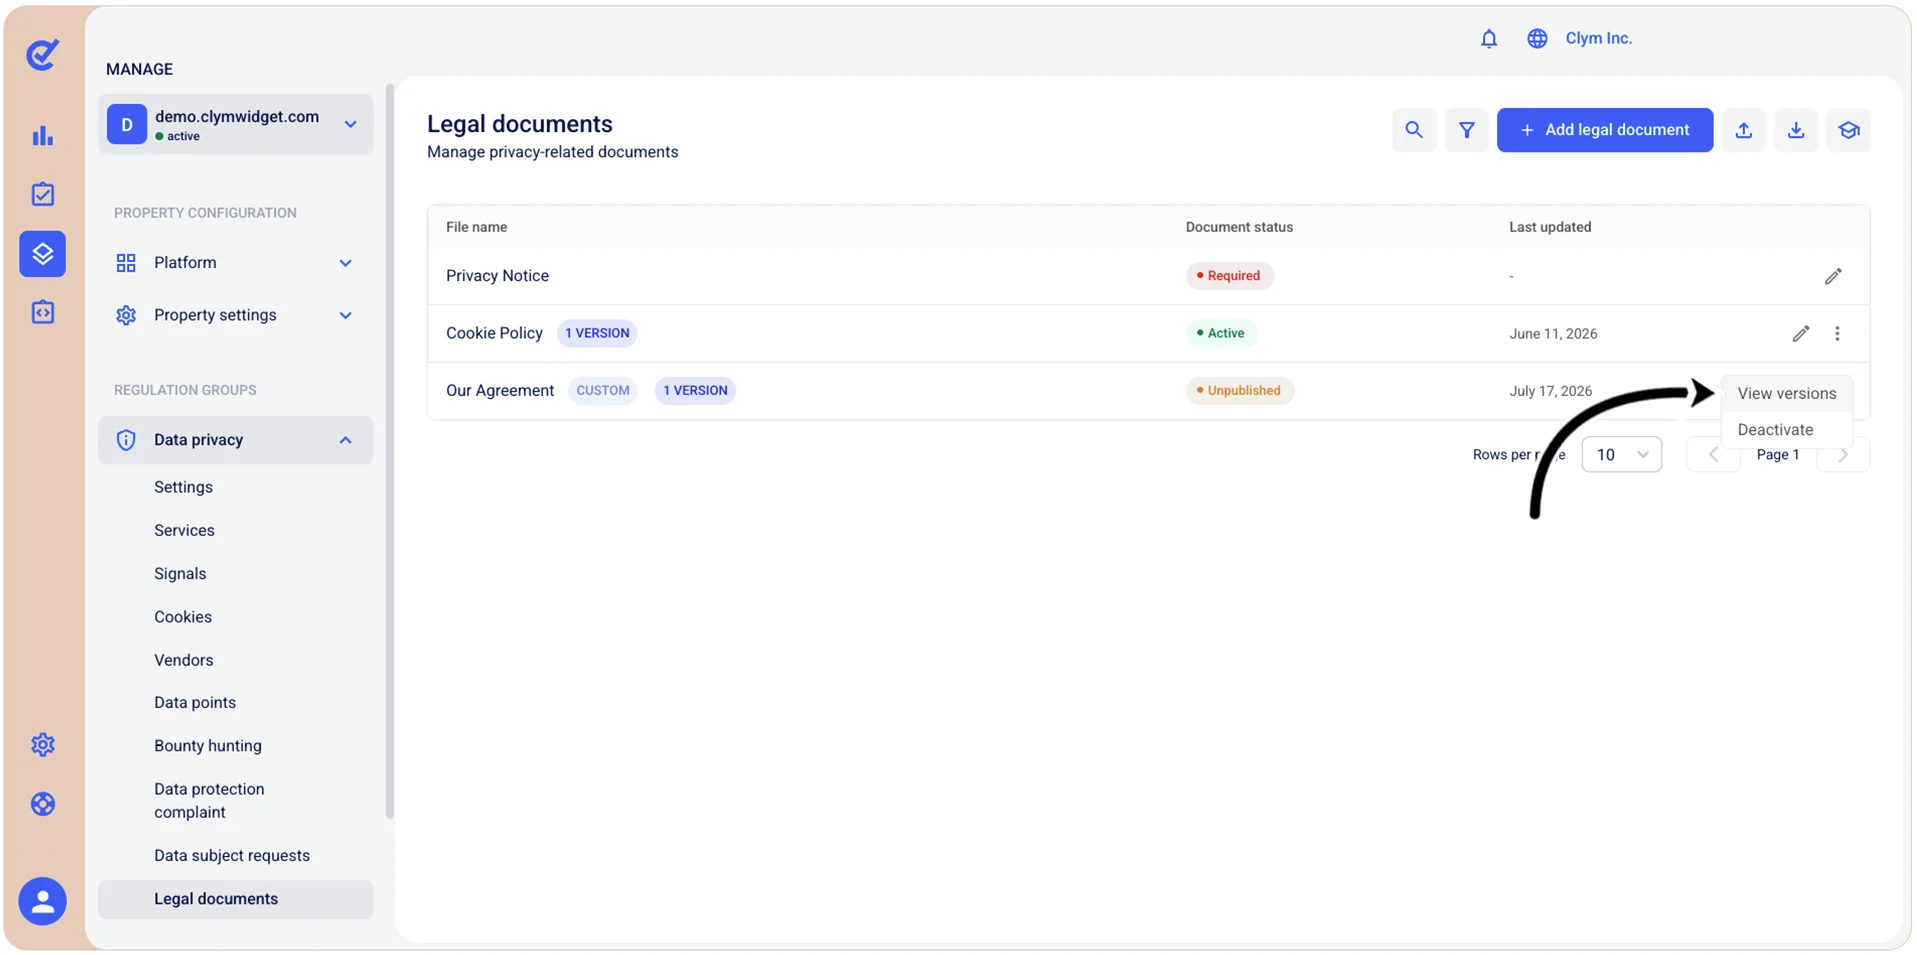
Task: Expand Property settings section
Action: [x=236, y=315]
